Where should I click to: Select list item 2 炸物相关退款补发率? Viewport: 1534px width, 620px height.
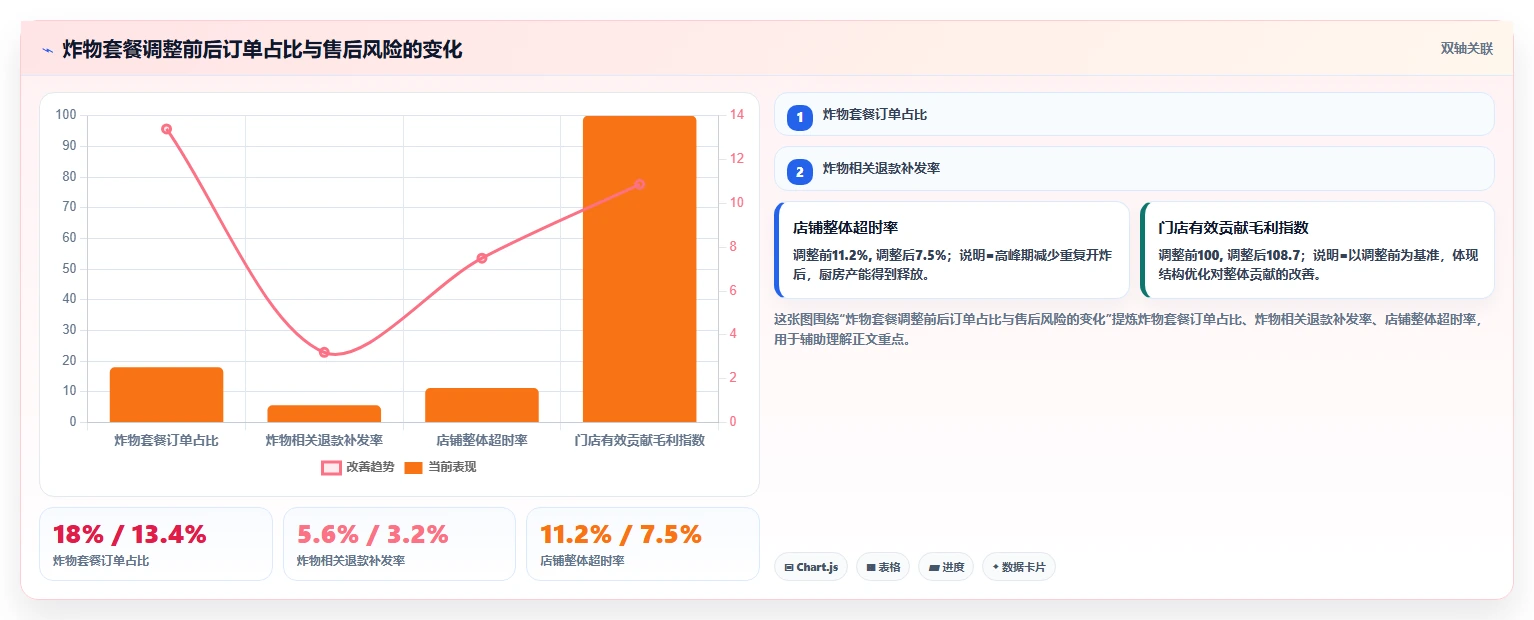point(1134,169)
